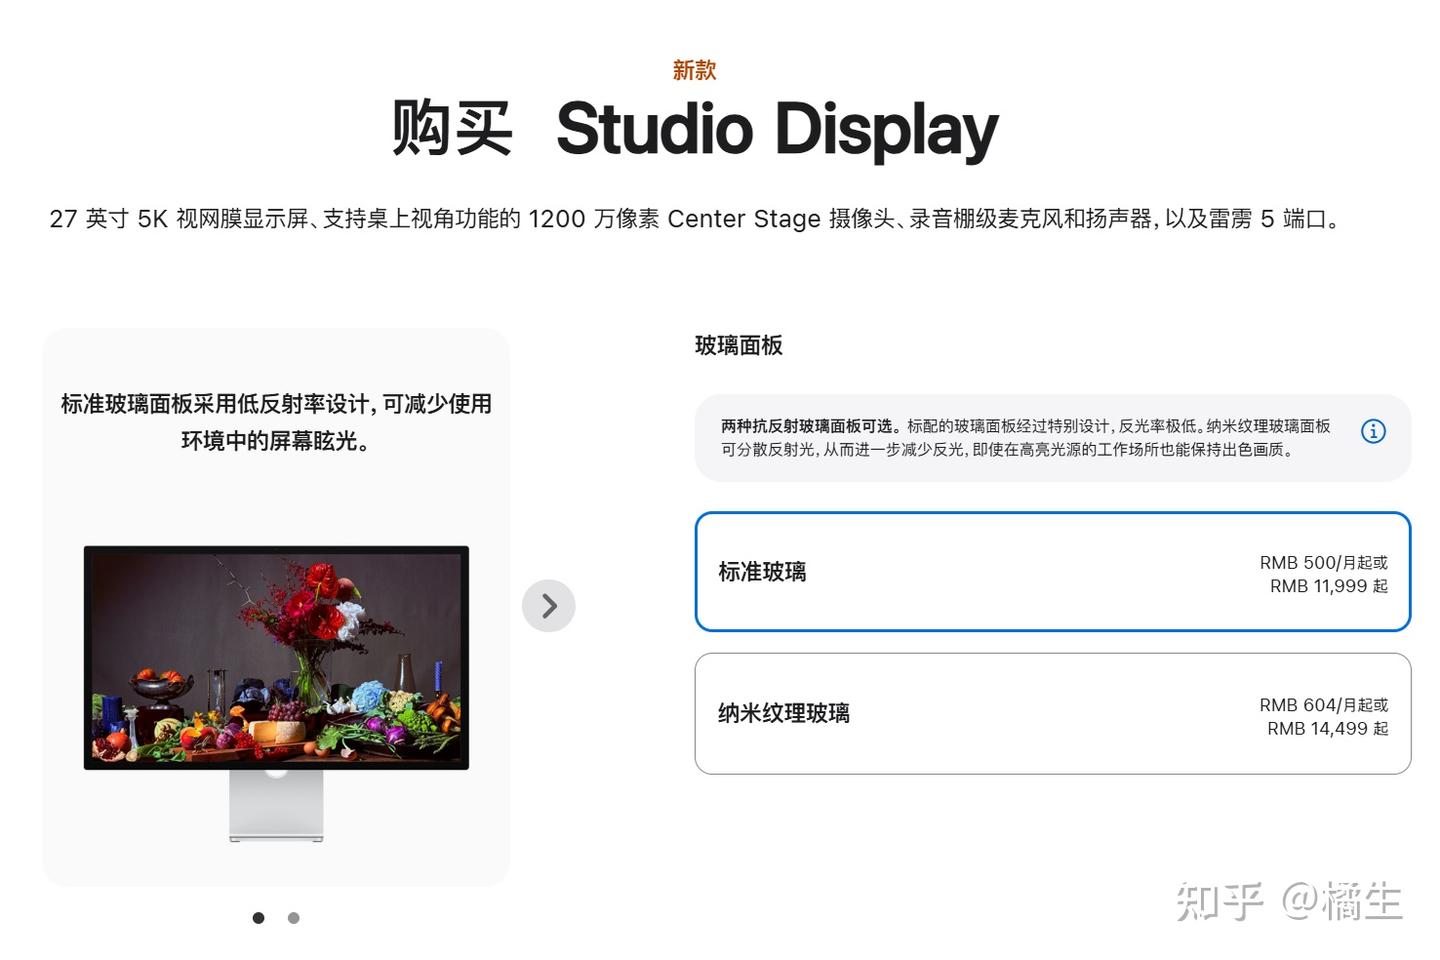Click the RMB 604/月起或 monthly price
Screen dimensions: 1440x960
click(x=1324, y=705)
